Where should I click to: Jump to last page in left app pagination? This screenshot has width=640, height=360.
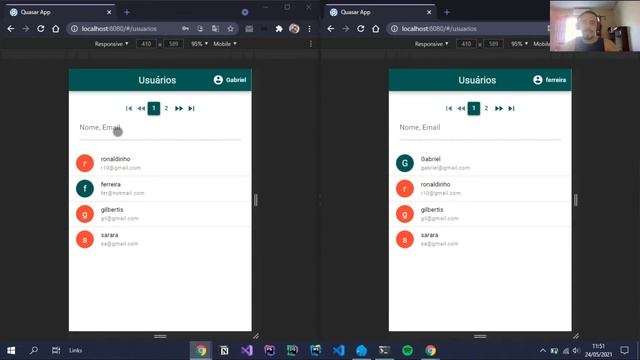tap(191, 108)
